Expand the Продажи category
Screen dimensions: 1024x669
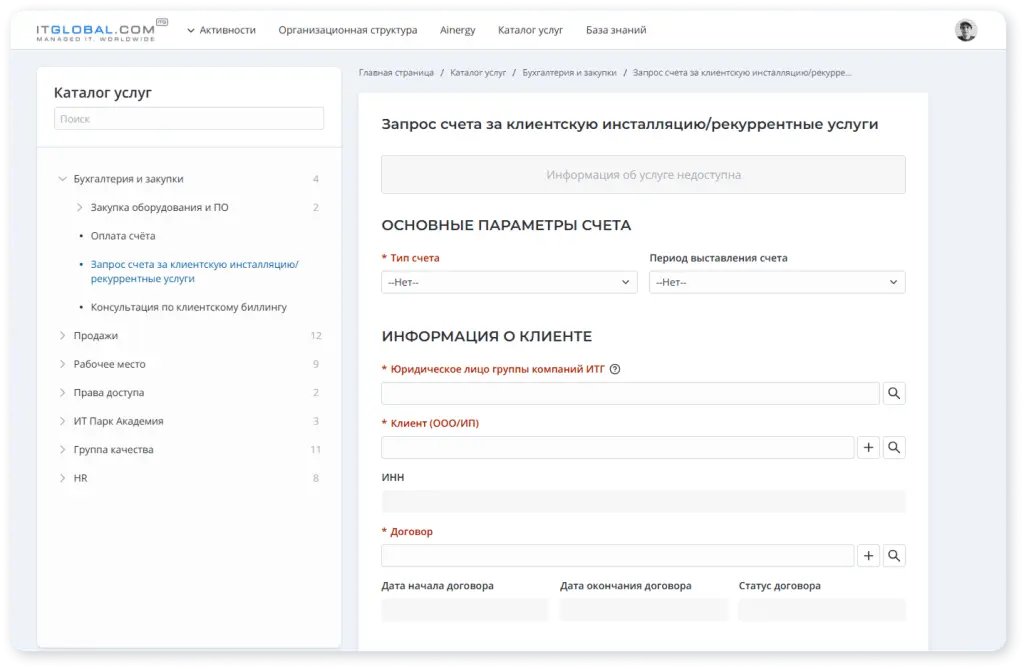[63, 336]
